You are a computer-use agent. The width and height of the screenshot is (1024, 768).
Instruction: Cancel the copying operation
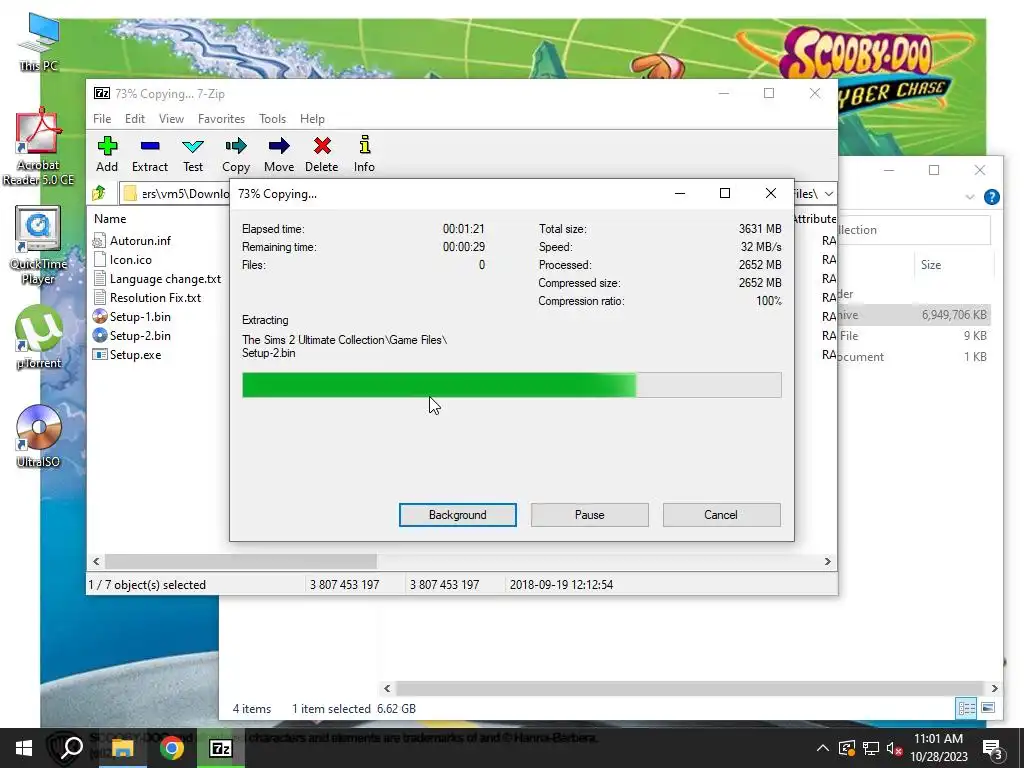[721, 515]
